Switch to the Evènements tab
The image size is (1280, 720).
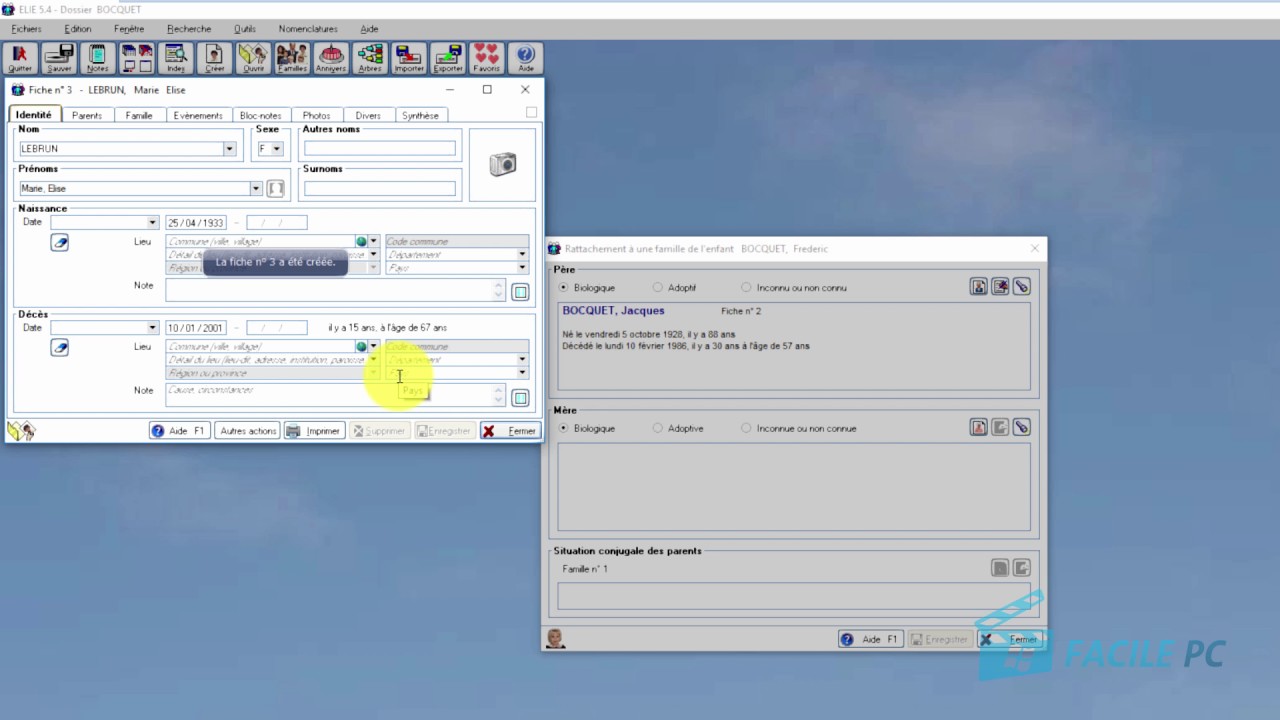[198, 116]
